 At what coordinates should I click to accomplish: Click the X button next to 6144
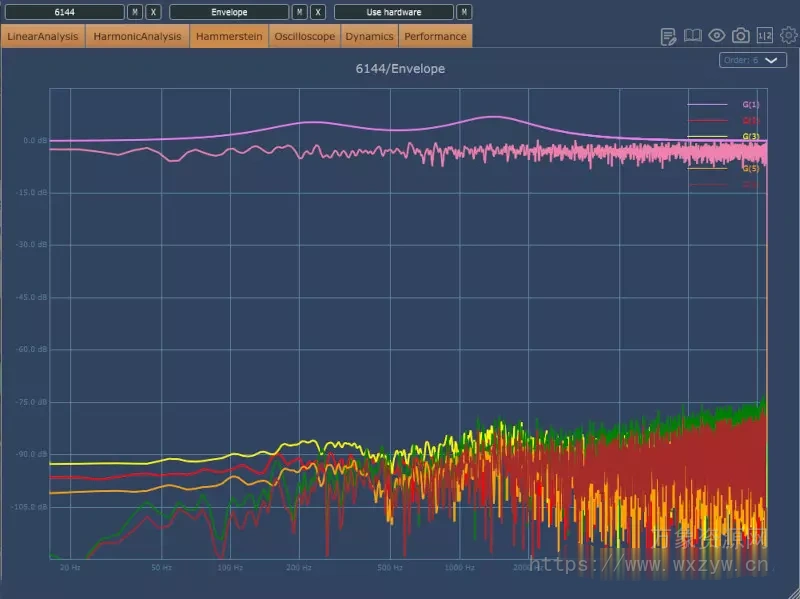pyautogui.click(x=152, y=12)
